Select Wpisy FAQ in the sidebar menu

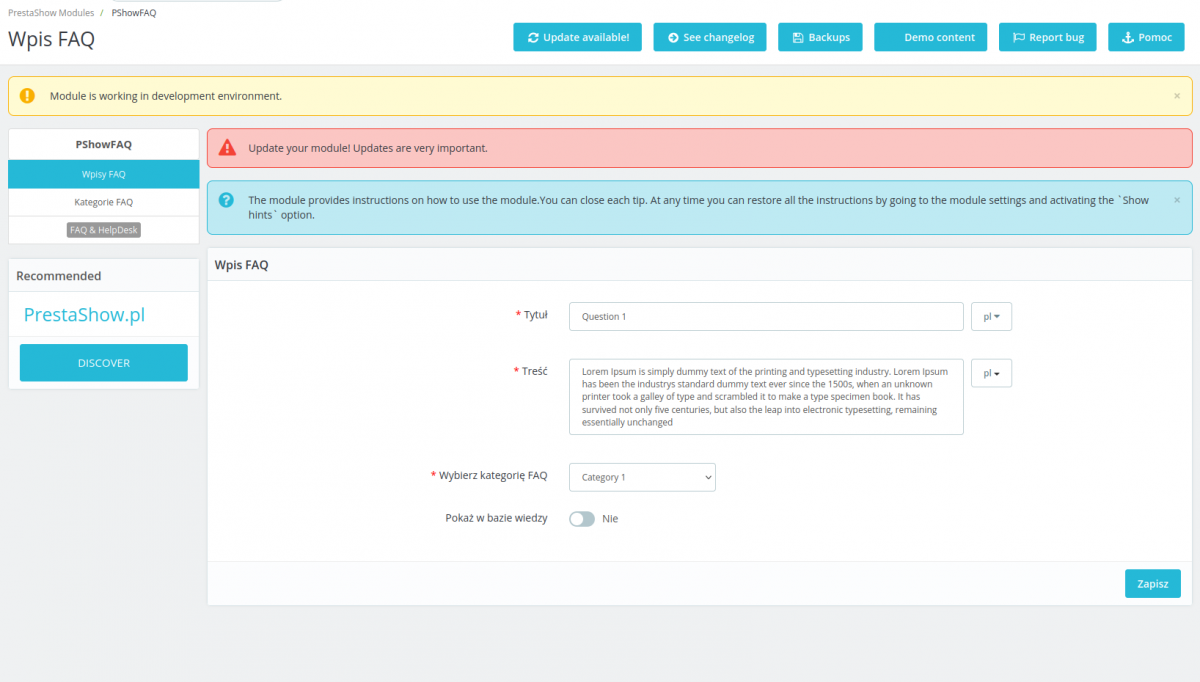[104, 174]
